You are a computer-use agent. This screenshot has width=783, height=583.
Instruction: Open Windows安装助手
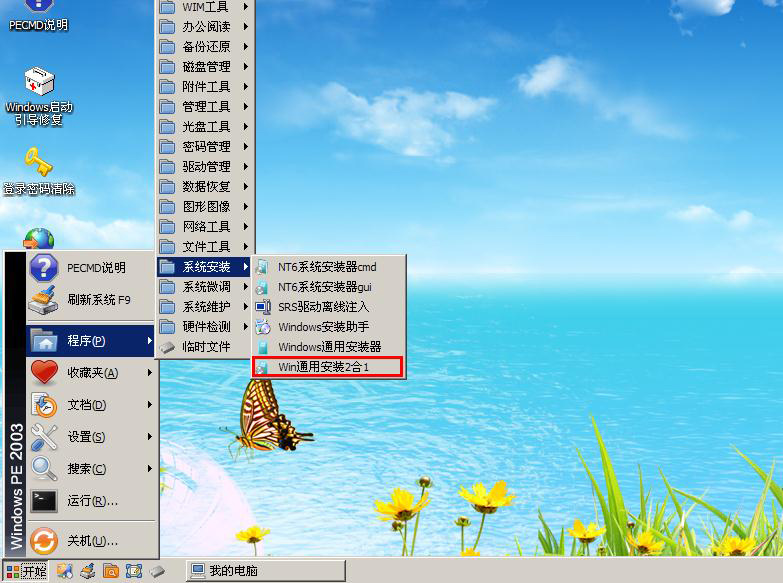328,327
